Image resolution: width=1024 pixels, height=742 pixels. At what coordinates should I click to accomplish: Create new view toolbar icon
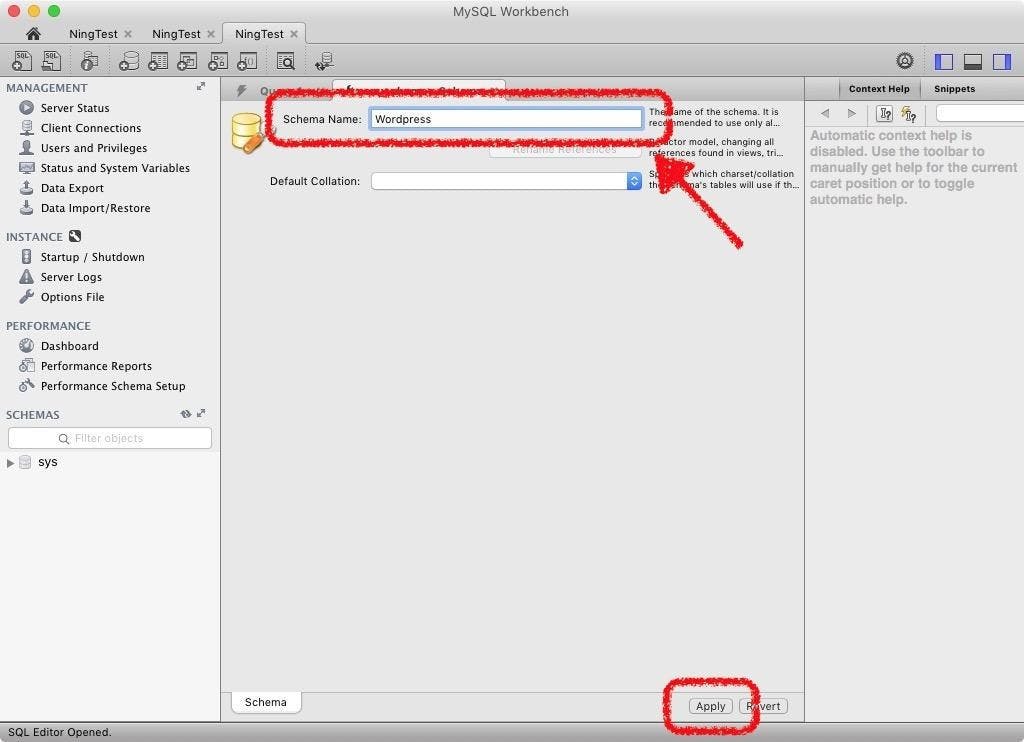point(187,61)
